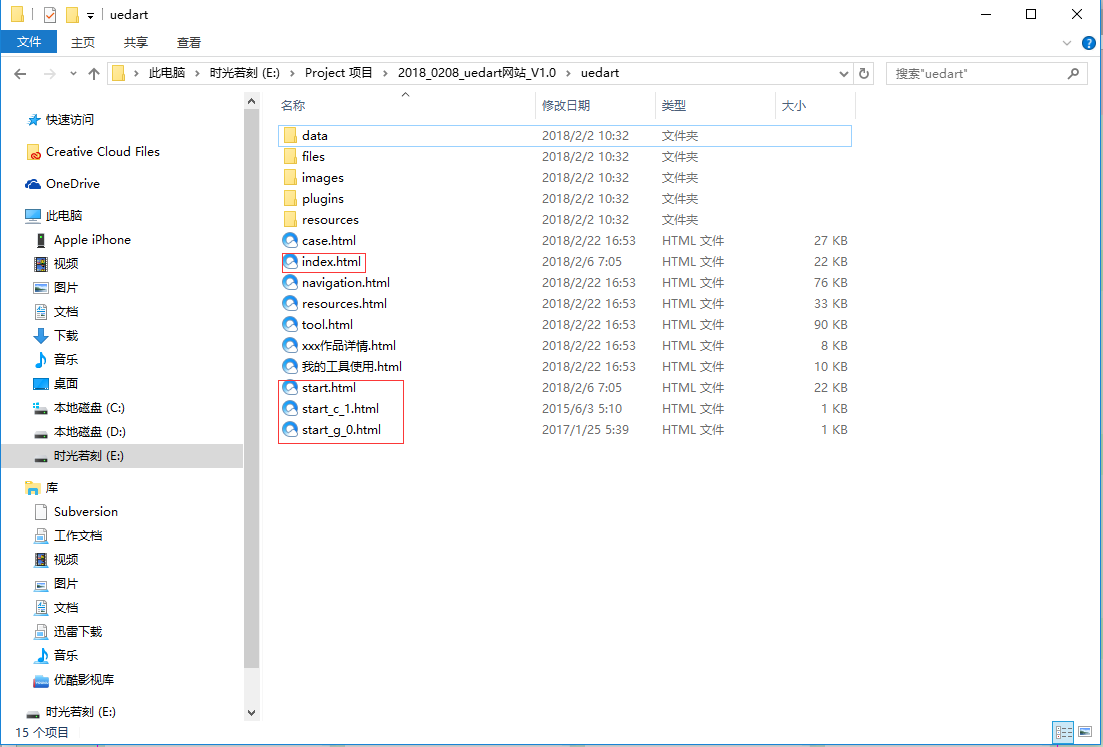Click the search magnifier icon
The height and width of the screenshot is (747, 1103).
(x=1074, y=74)
